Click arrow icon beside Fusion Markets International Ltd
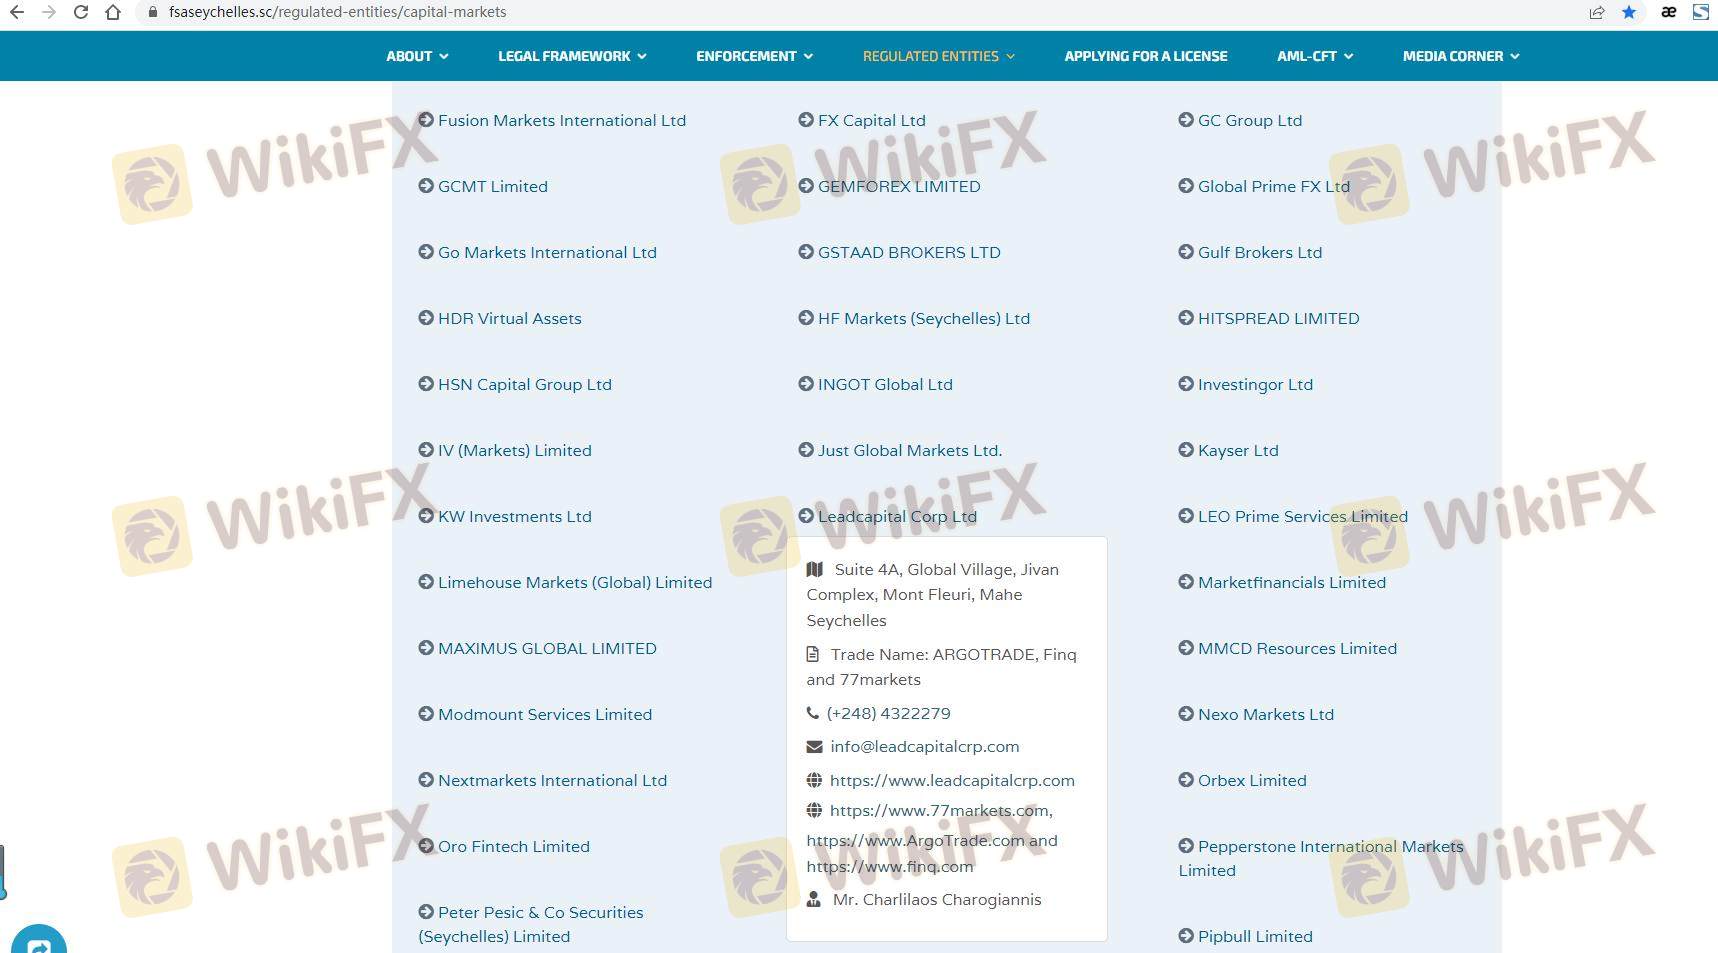 (x=426, y=120)
